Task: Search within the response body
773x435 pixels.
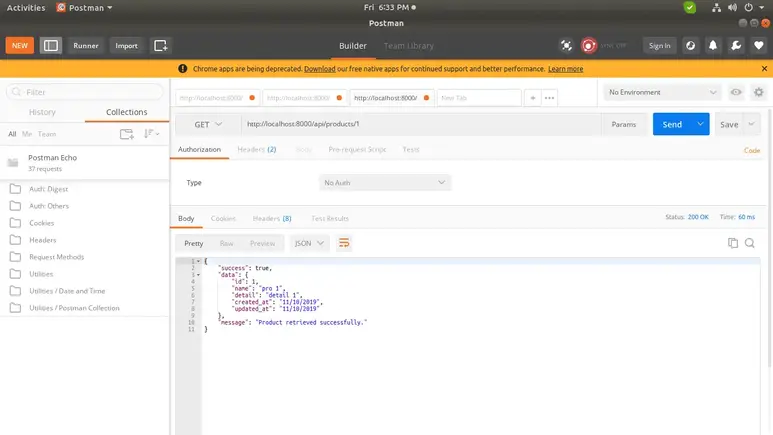Action: coord(750,243)
